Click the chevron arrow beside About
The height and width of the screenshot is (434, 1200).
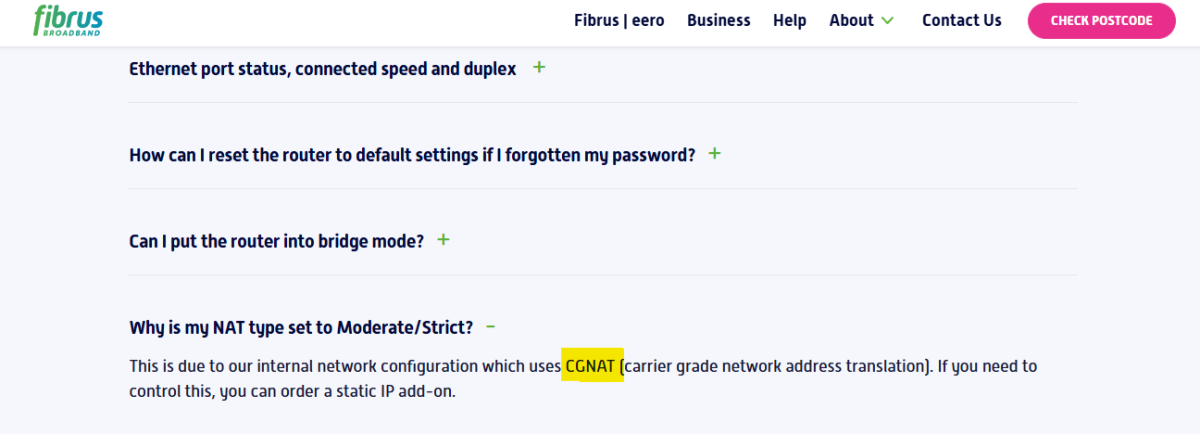pos(887,21)
